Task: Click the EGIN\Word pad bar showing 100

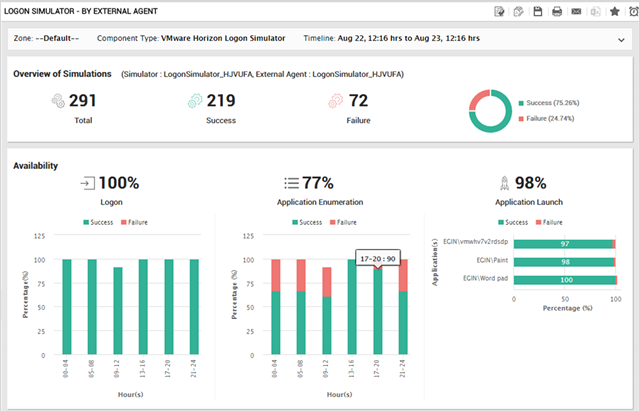Action: (x=565, y=280)
